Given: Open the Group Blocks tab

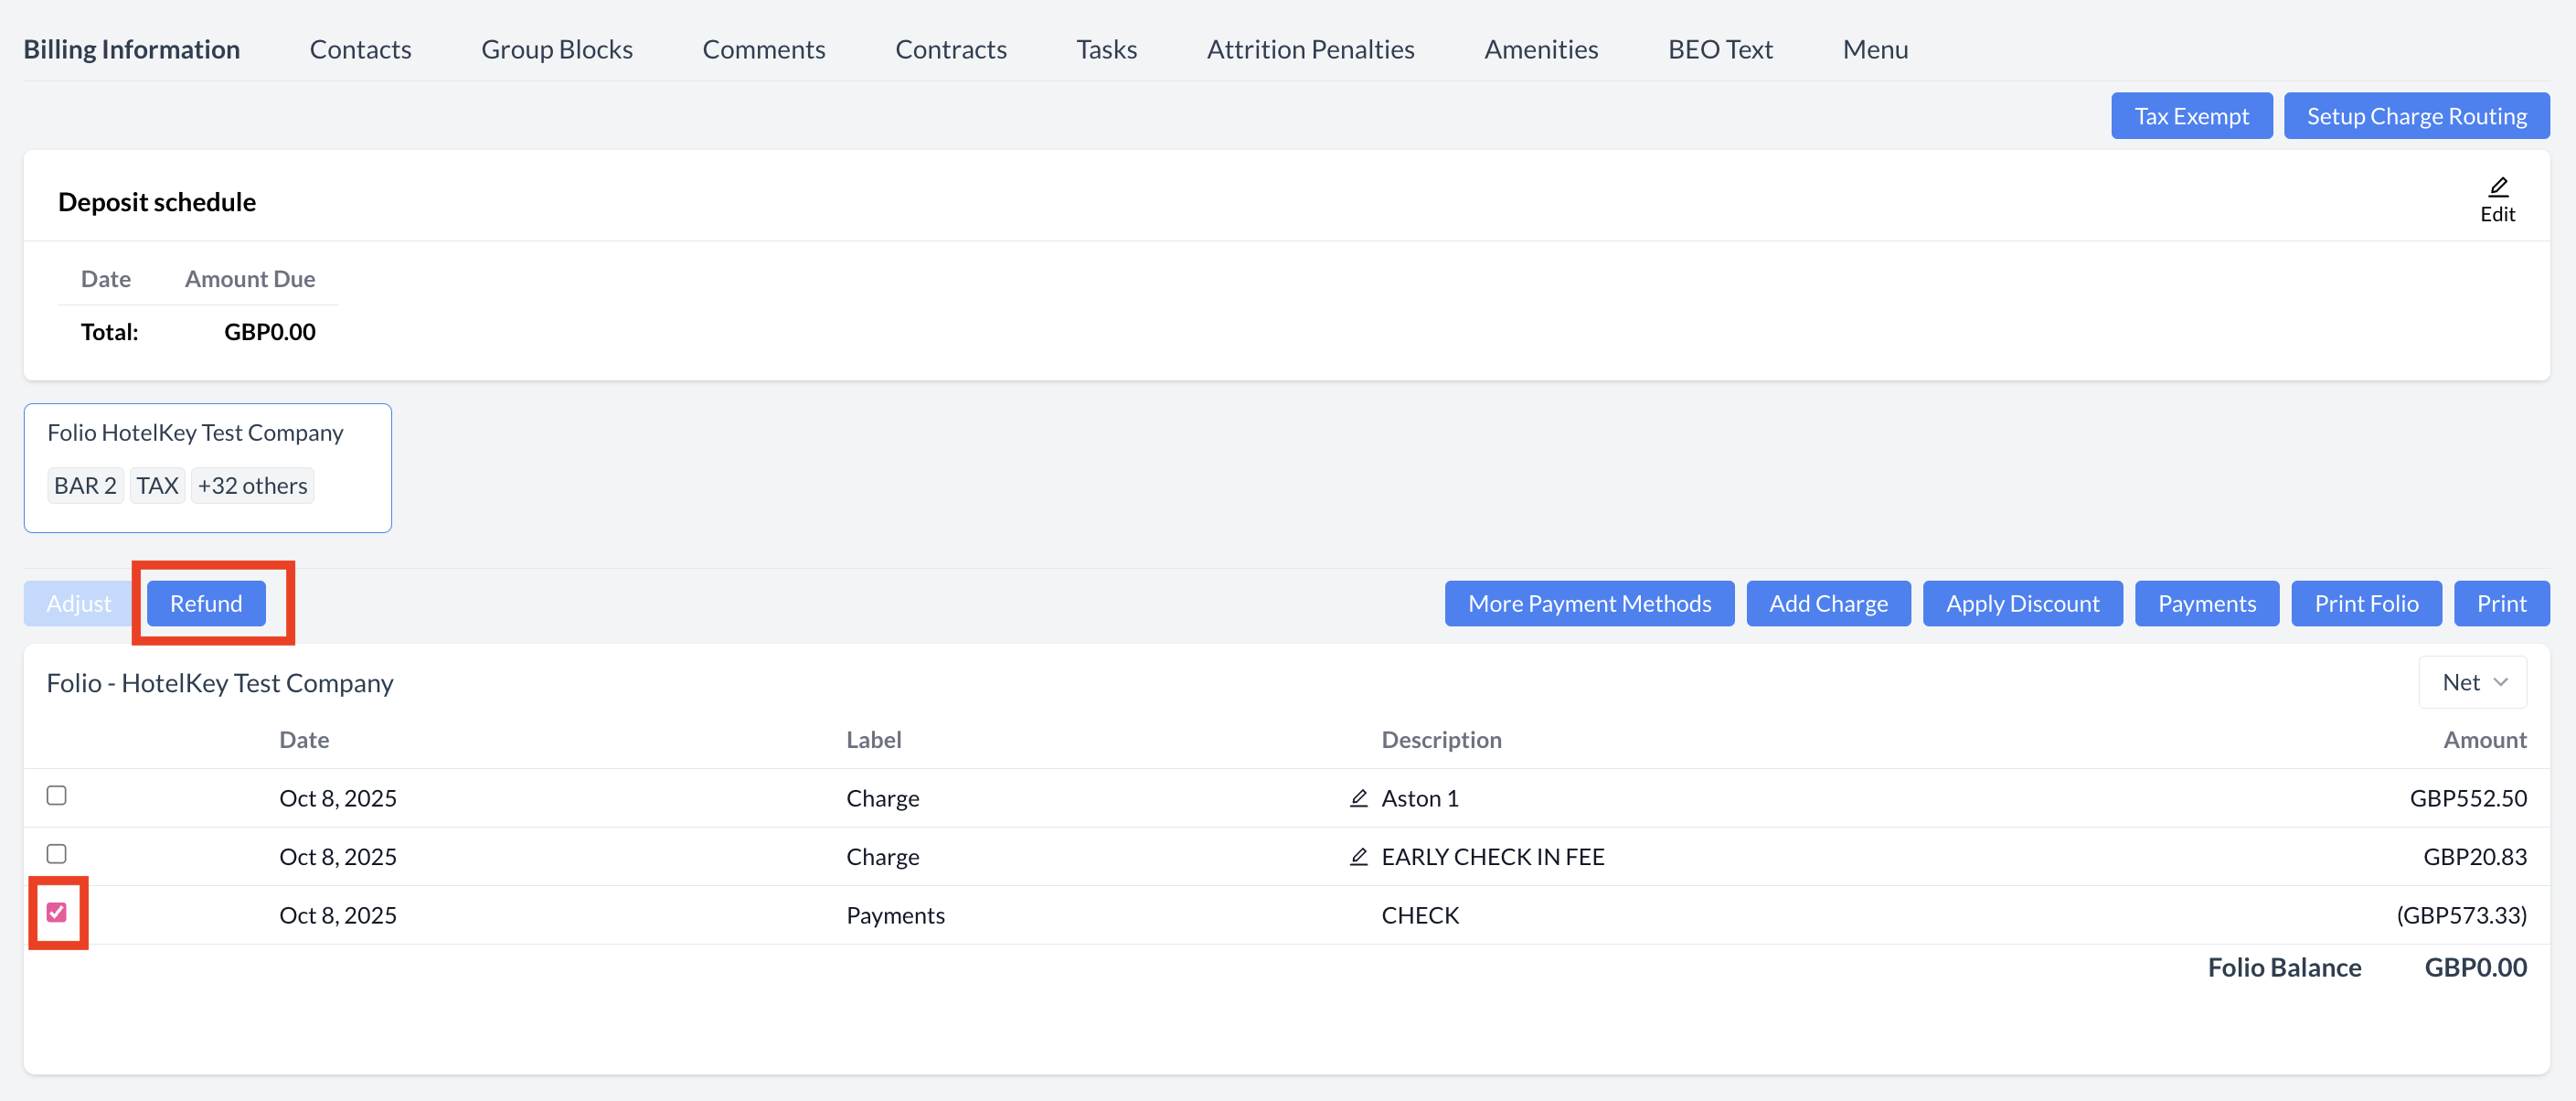Looking at the screenshot, I should point(556,49).
